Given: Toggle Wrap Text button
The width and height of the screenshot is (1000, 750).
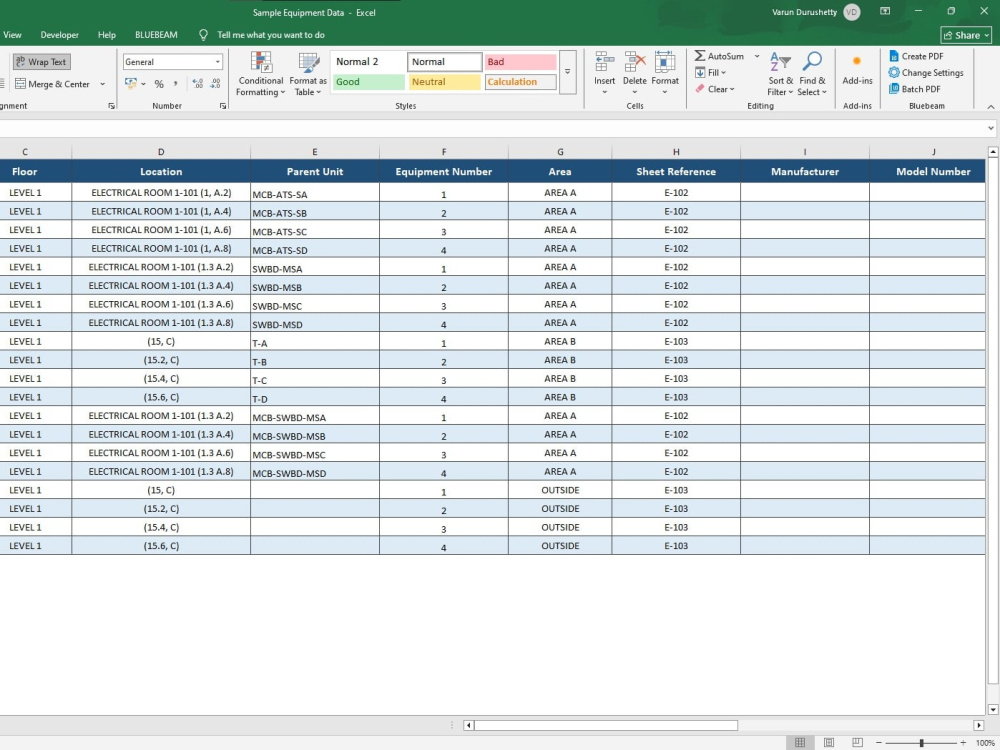Looking at the screenshot, I should click(41, 62).
